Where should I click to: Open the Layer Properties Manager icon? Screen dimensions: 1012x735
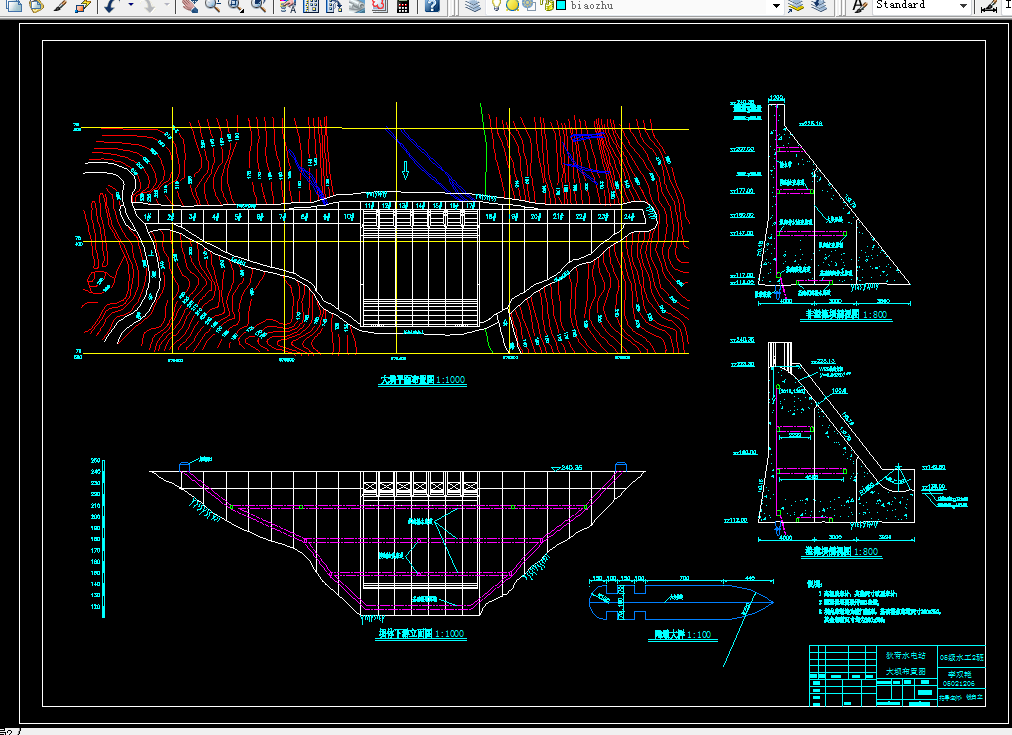click(x=473, y=6)
